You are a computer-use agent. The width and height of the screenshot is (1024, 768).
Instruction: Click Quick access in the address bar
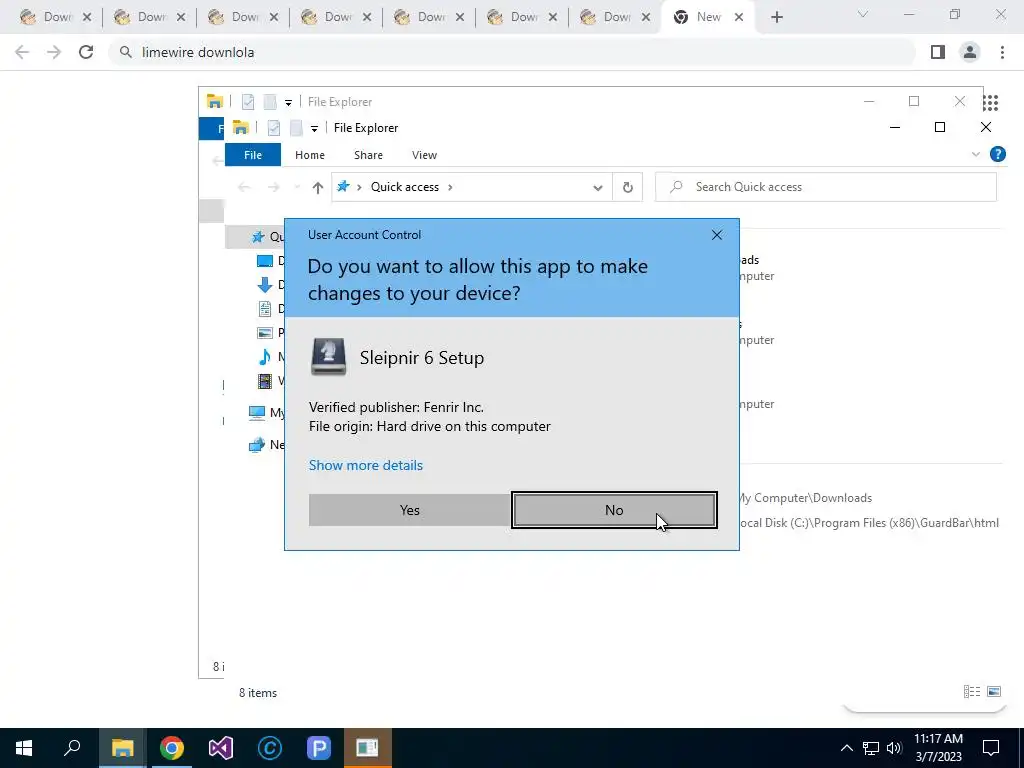405,187
